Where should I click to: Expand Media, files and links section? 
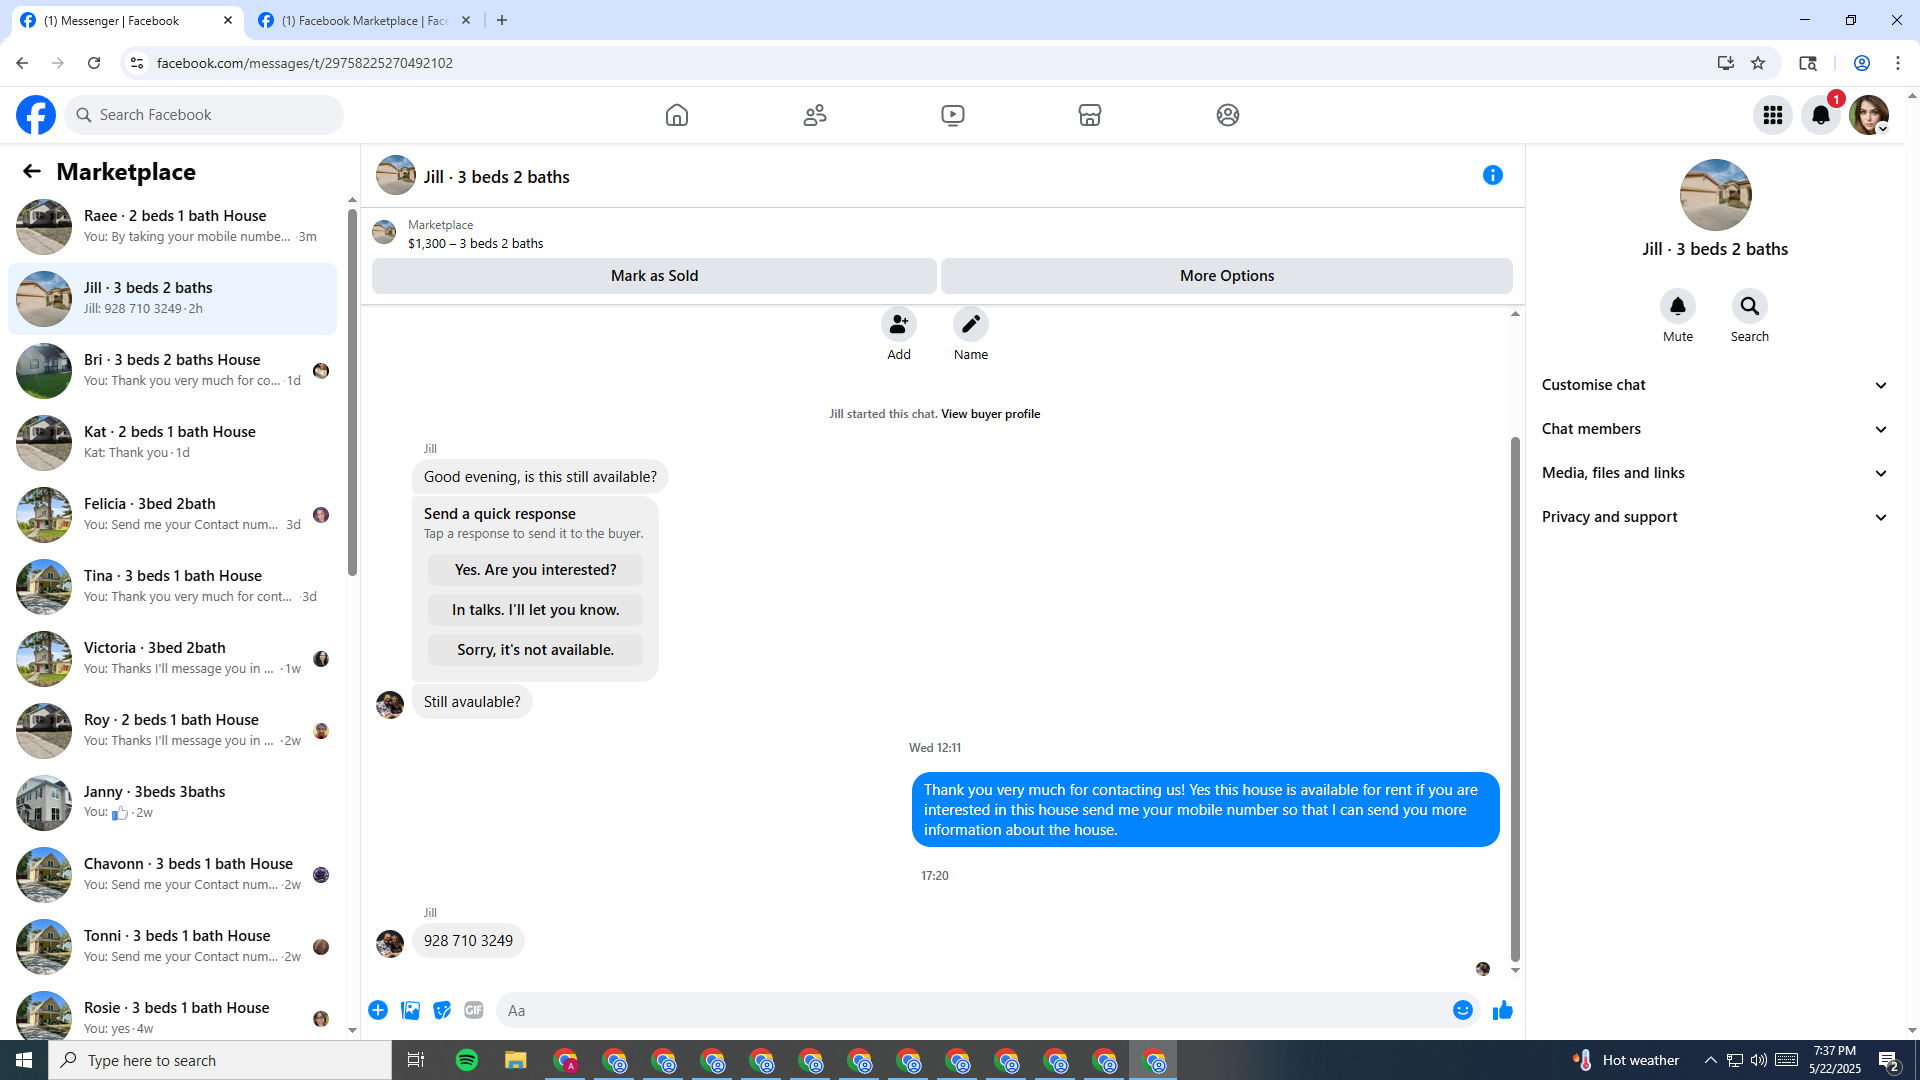tap(1715, 473)
